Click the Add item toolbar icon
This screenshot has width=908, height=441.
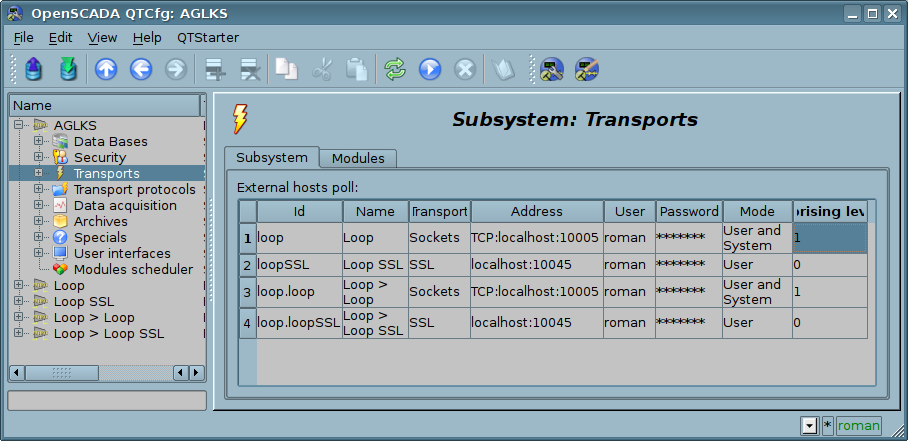point(215,70)
